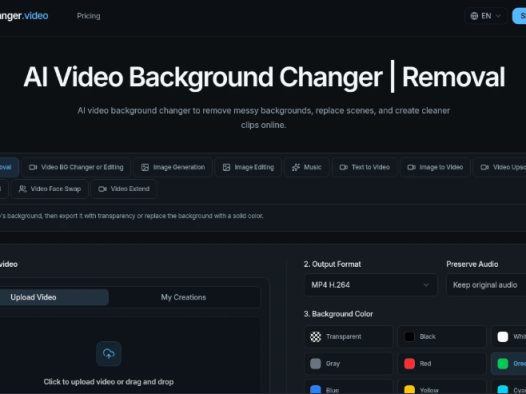The height and width of the screenshot is (394, 526).
Task: Click the globe language icon
Action: click(474, 16)
